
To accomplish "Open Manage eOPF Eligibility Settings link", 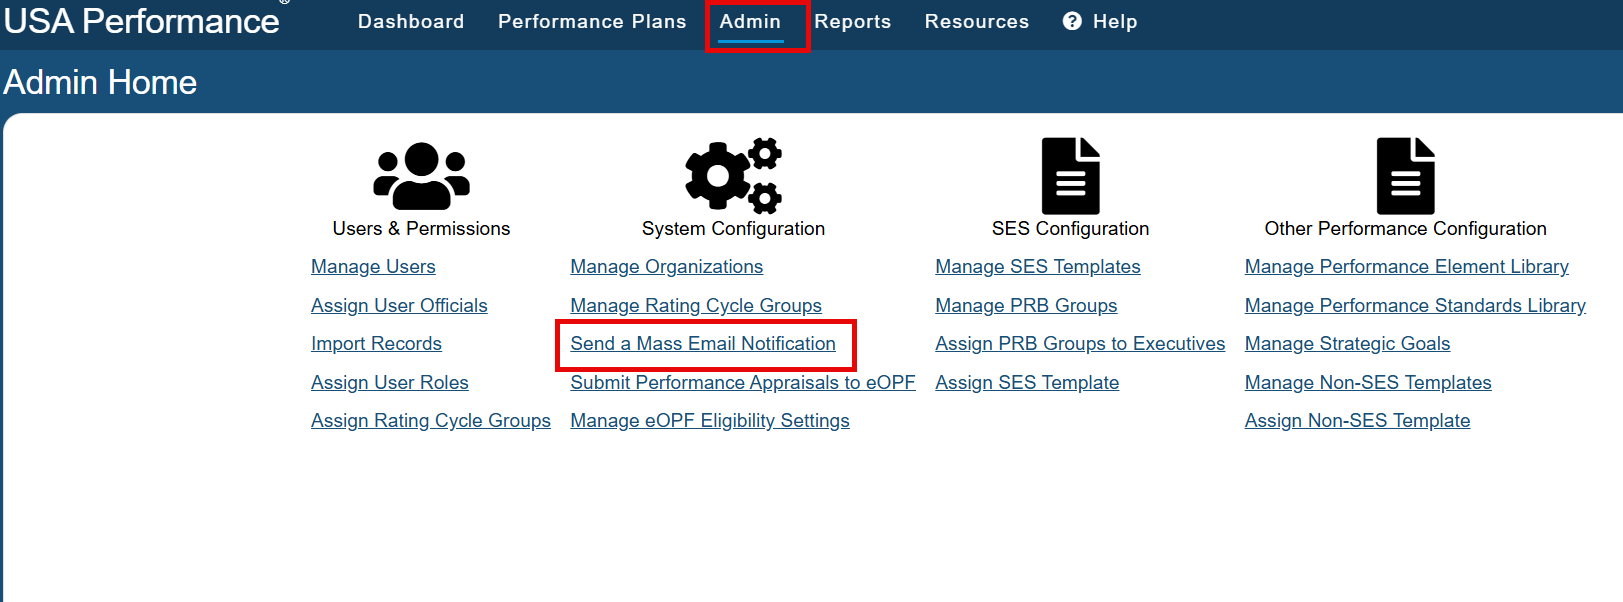I will pyautogui.click(x=710, y=421).
